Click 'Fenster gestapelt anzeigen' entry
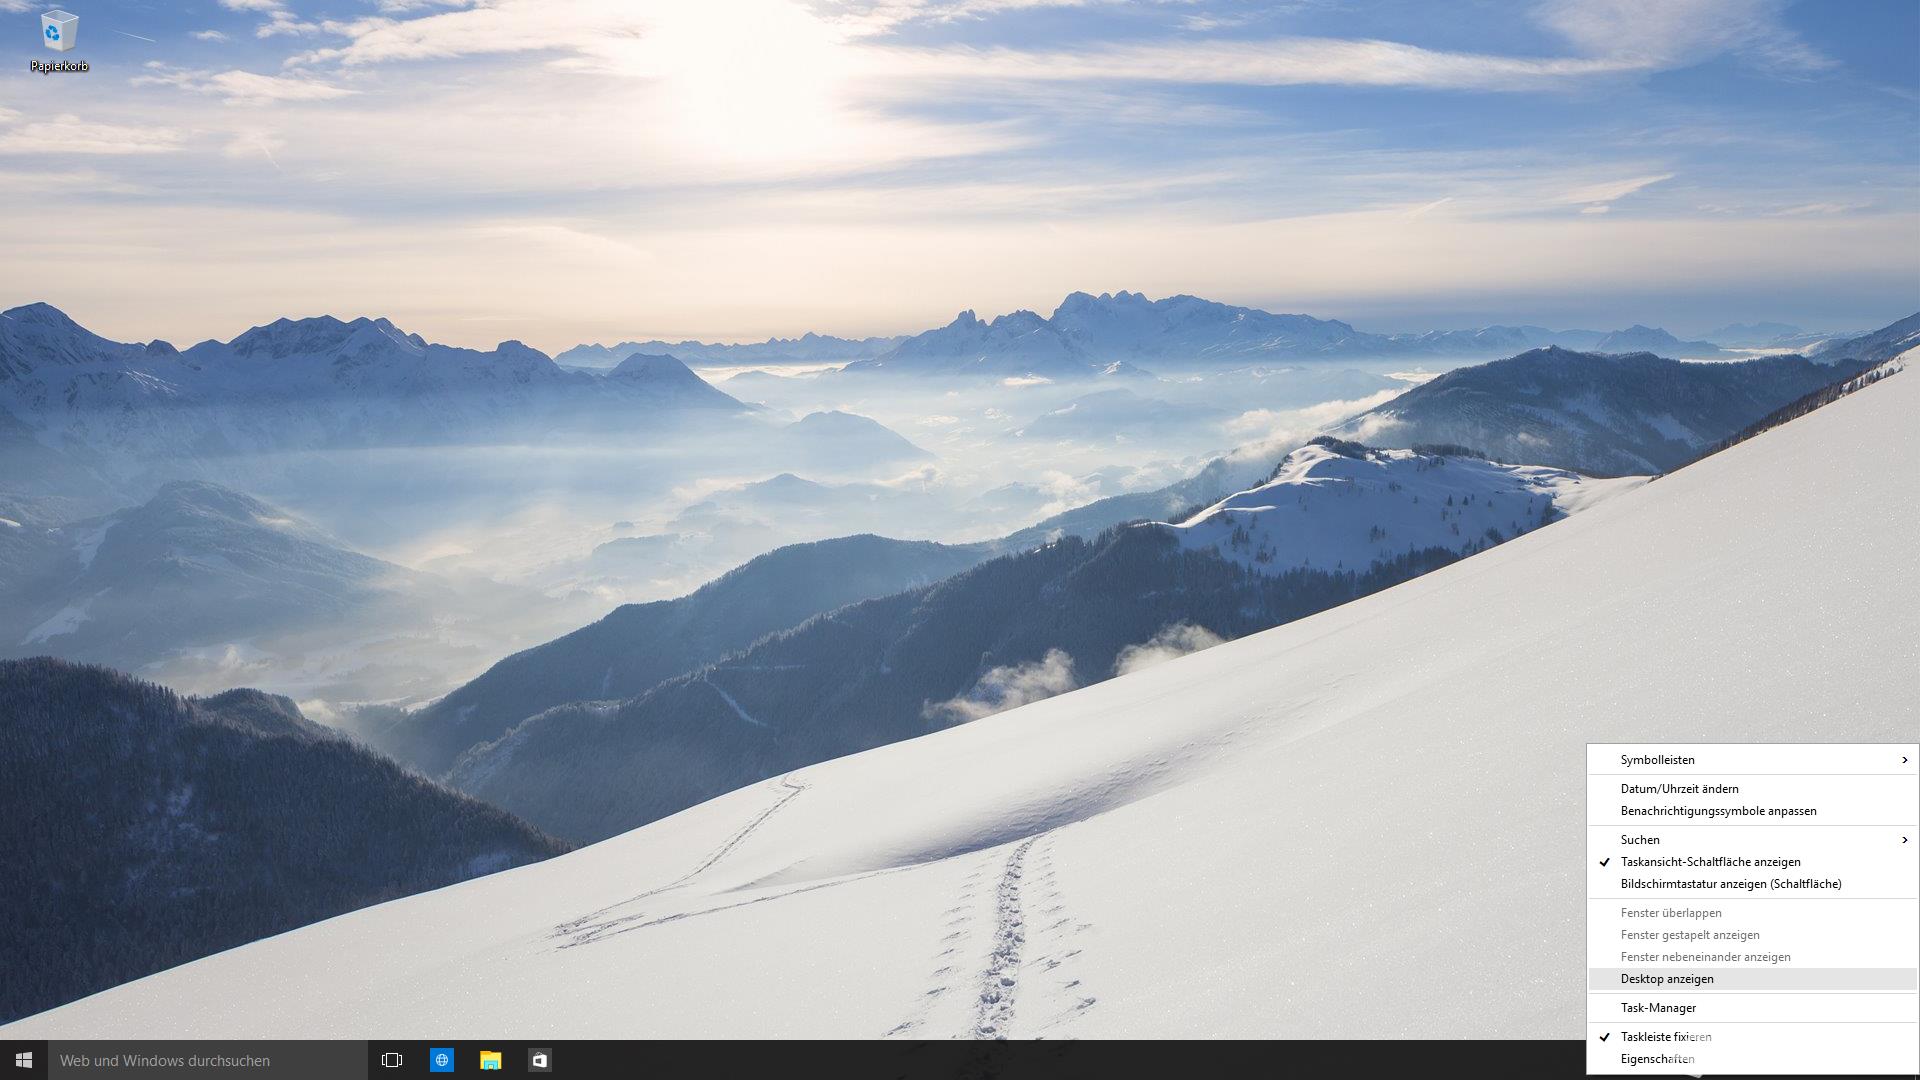 (x=1752, y=935)
